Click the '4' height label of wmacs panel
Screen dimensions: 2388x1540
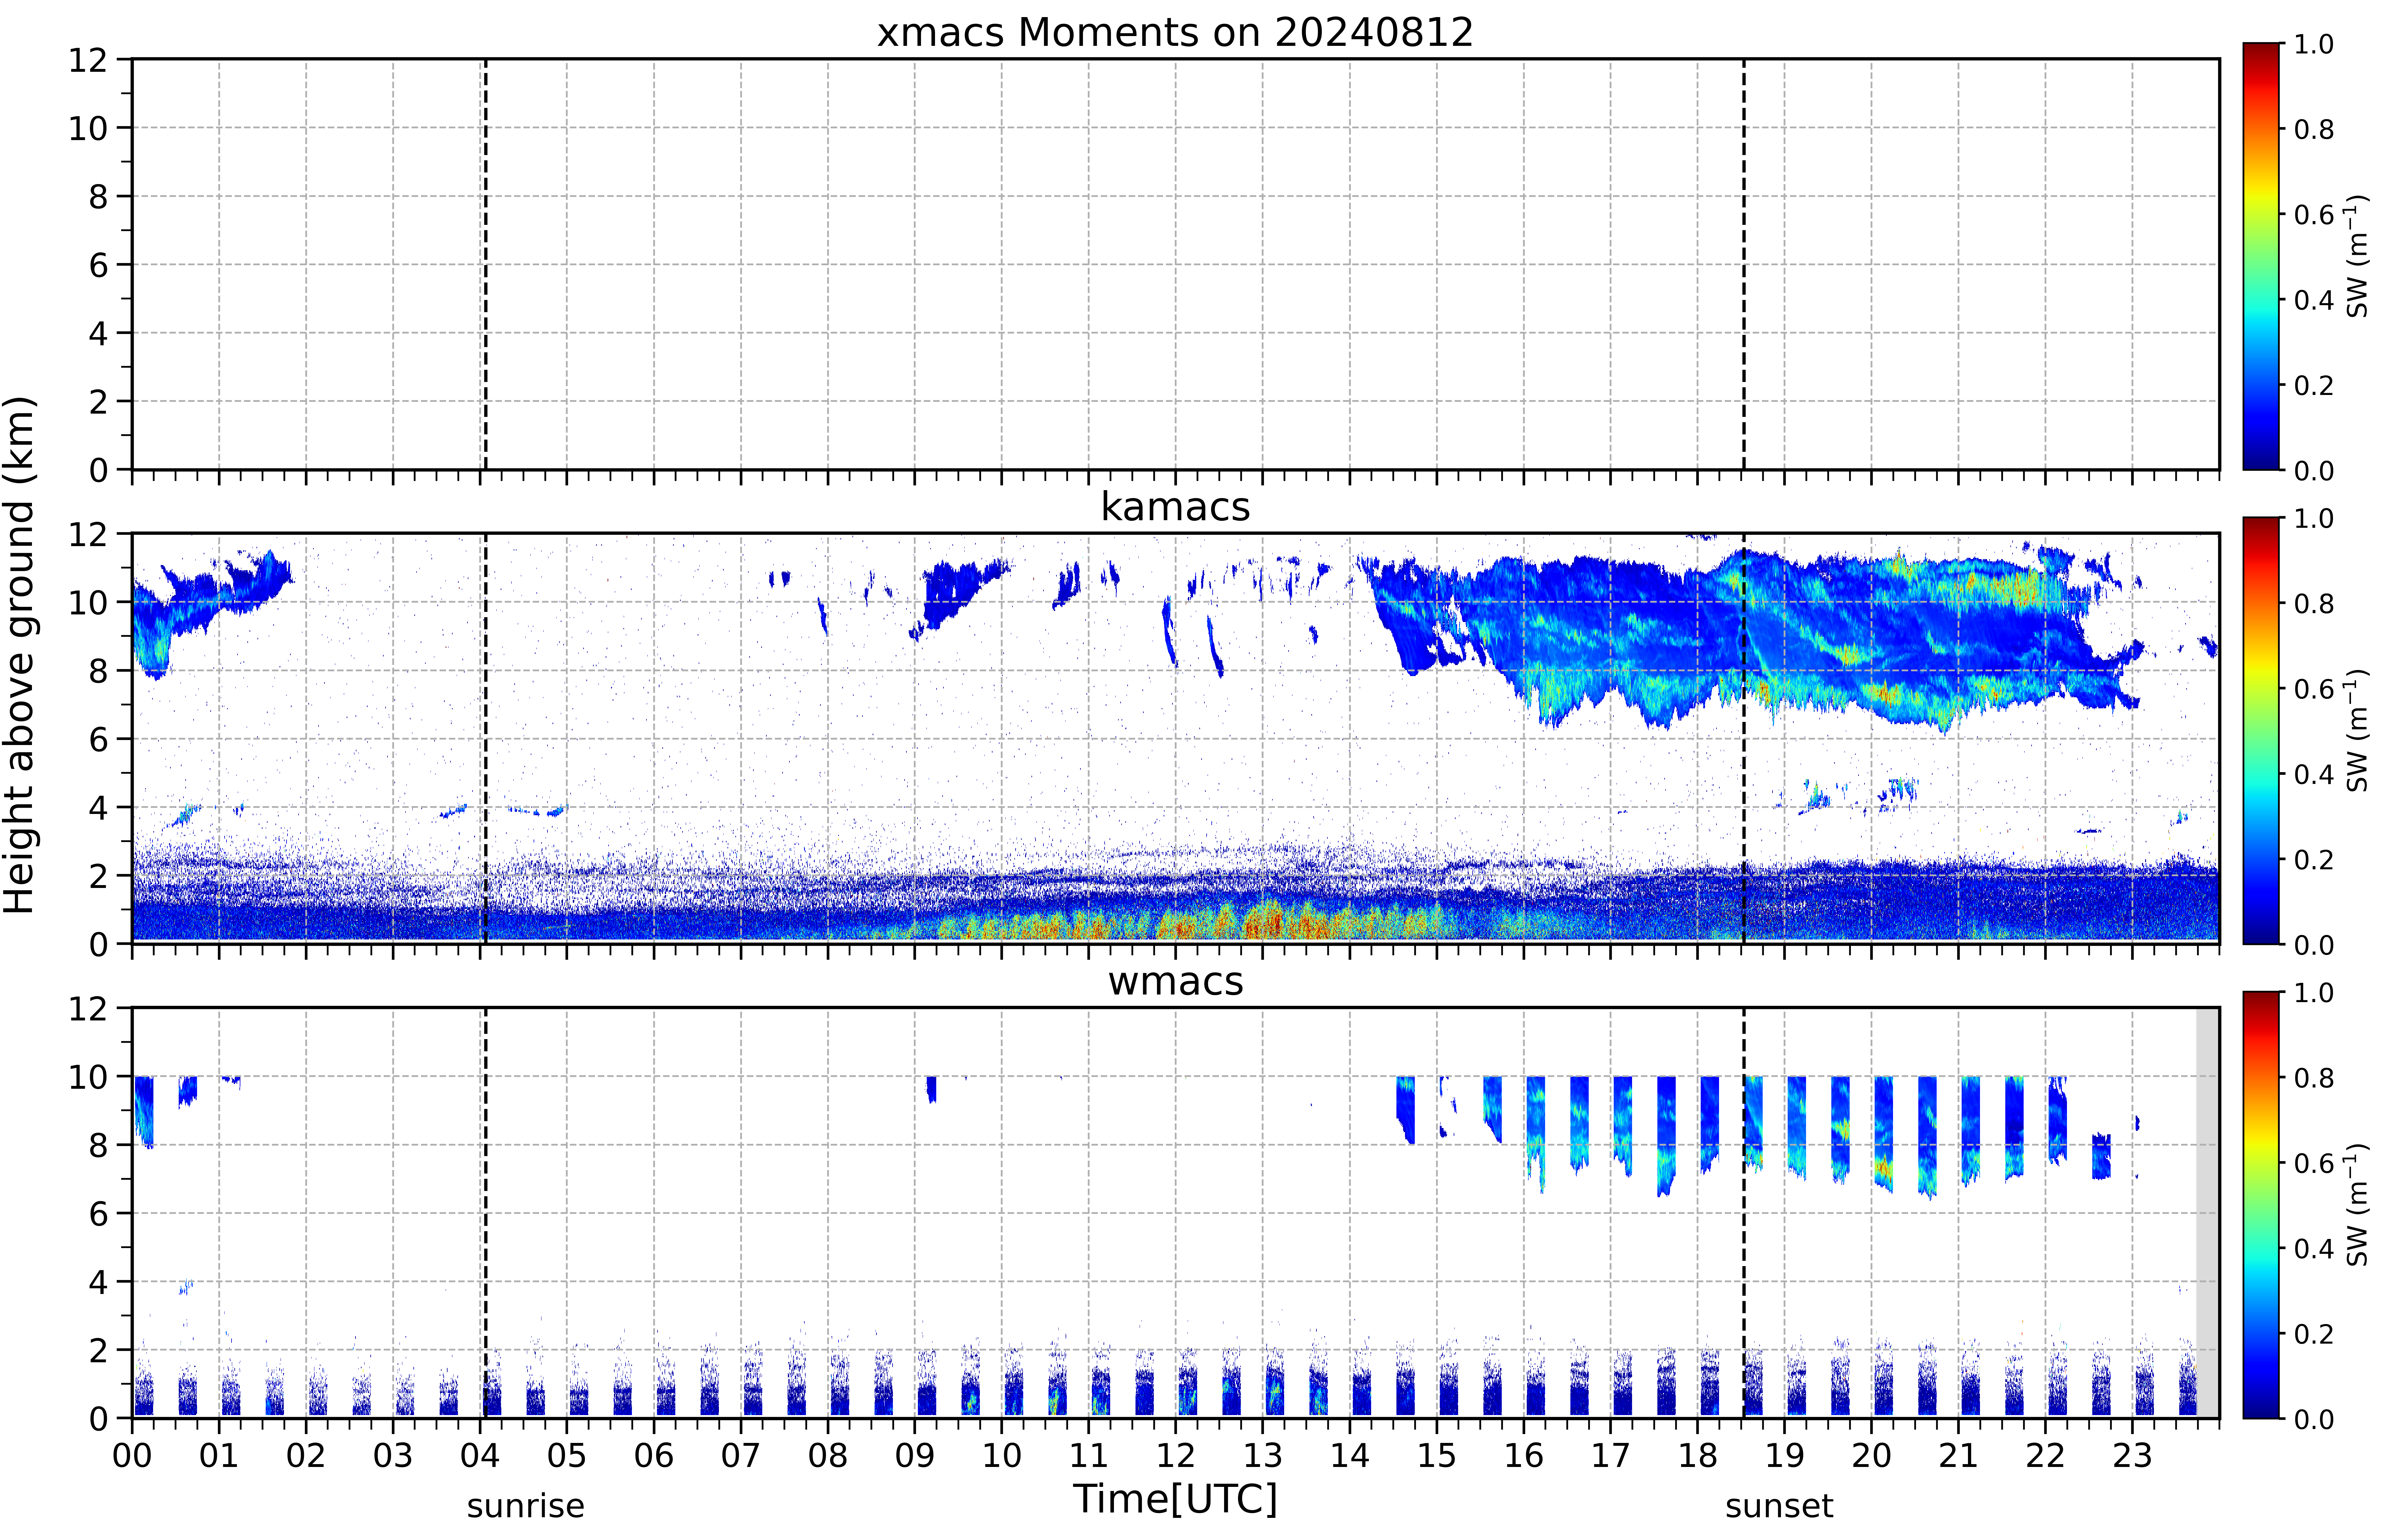(98, 1282)
